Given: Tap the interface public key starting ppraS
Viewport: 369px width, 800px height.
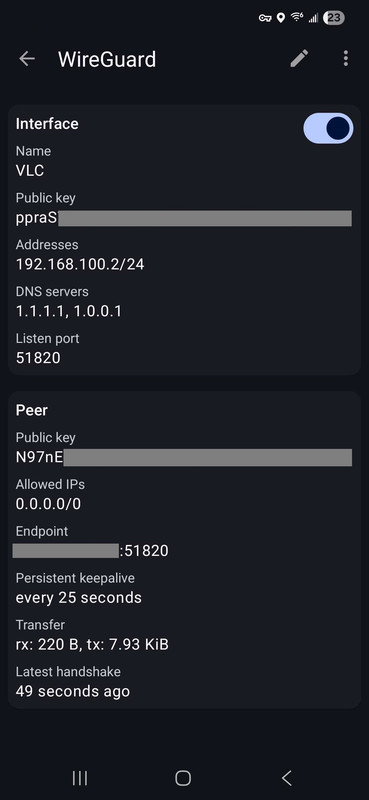Looking at the screenshot, I should tap(184, 218).
